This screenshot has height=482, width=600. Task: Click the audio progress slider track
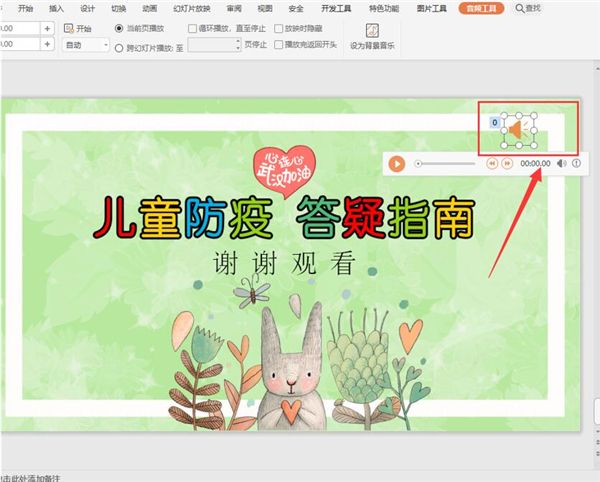tap(447, 163)
